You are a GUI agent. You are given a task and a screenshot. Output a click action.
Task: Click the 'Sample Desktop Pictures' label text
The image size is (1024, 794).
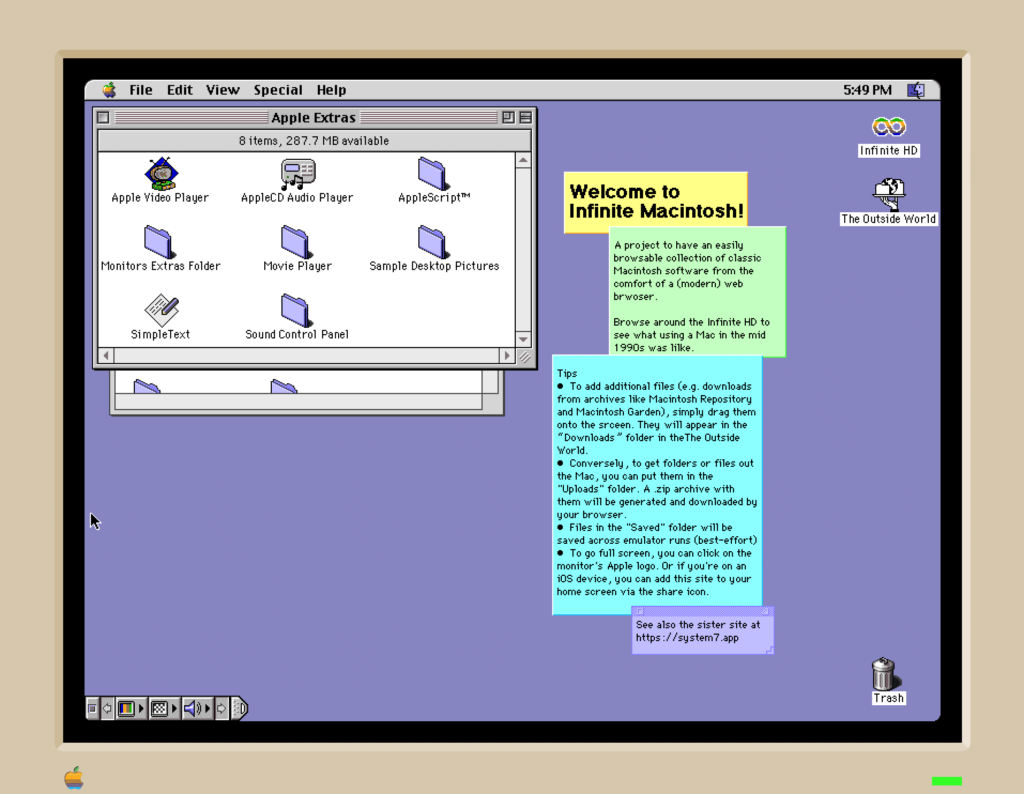[434, 266]
